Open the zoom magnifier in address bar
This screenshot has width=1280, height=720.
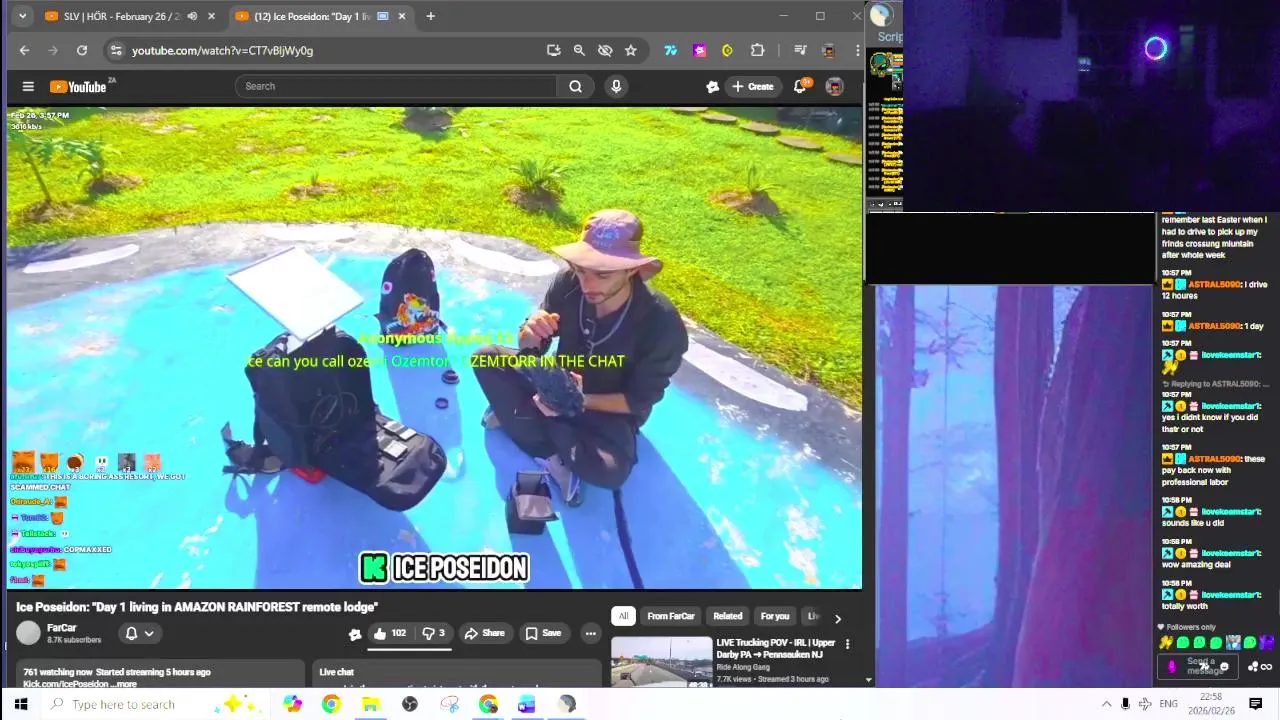click(579, 50)
